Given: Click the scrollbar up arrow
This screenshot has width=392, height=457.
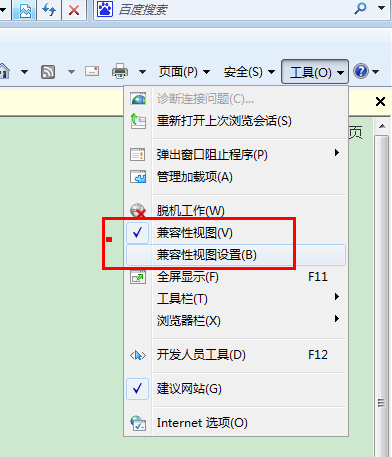Looking at the screenshot, I should (382, 126).
